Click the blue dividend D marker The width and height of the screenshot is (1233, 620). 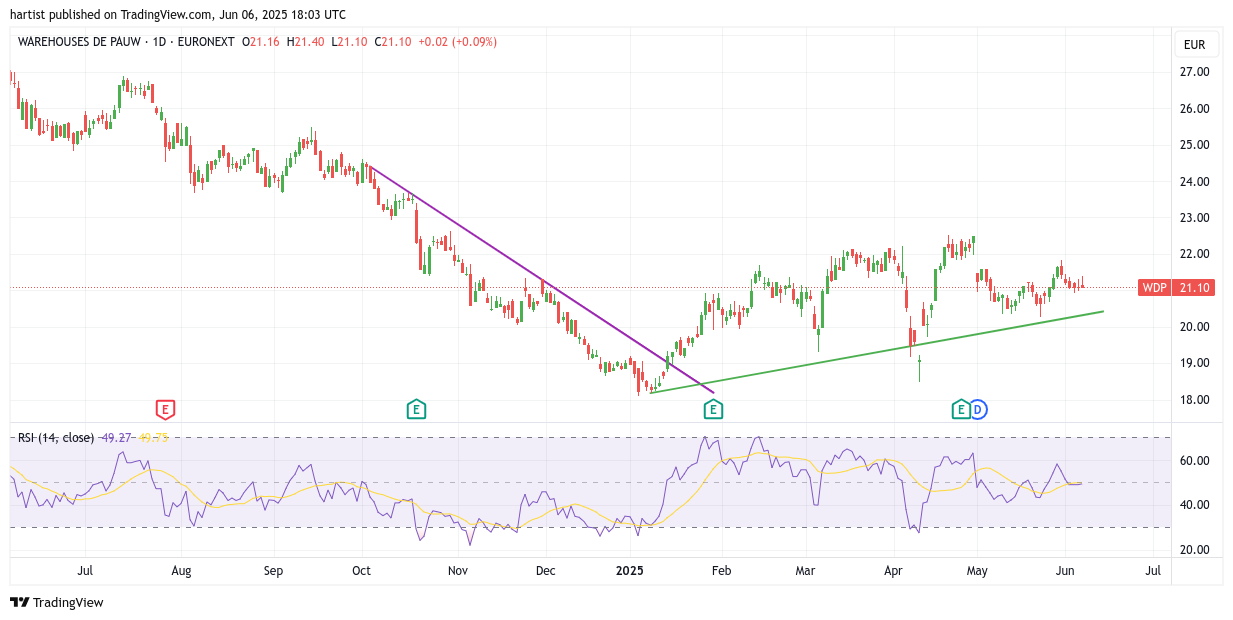978,409
